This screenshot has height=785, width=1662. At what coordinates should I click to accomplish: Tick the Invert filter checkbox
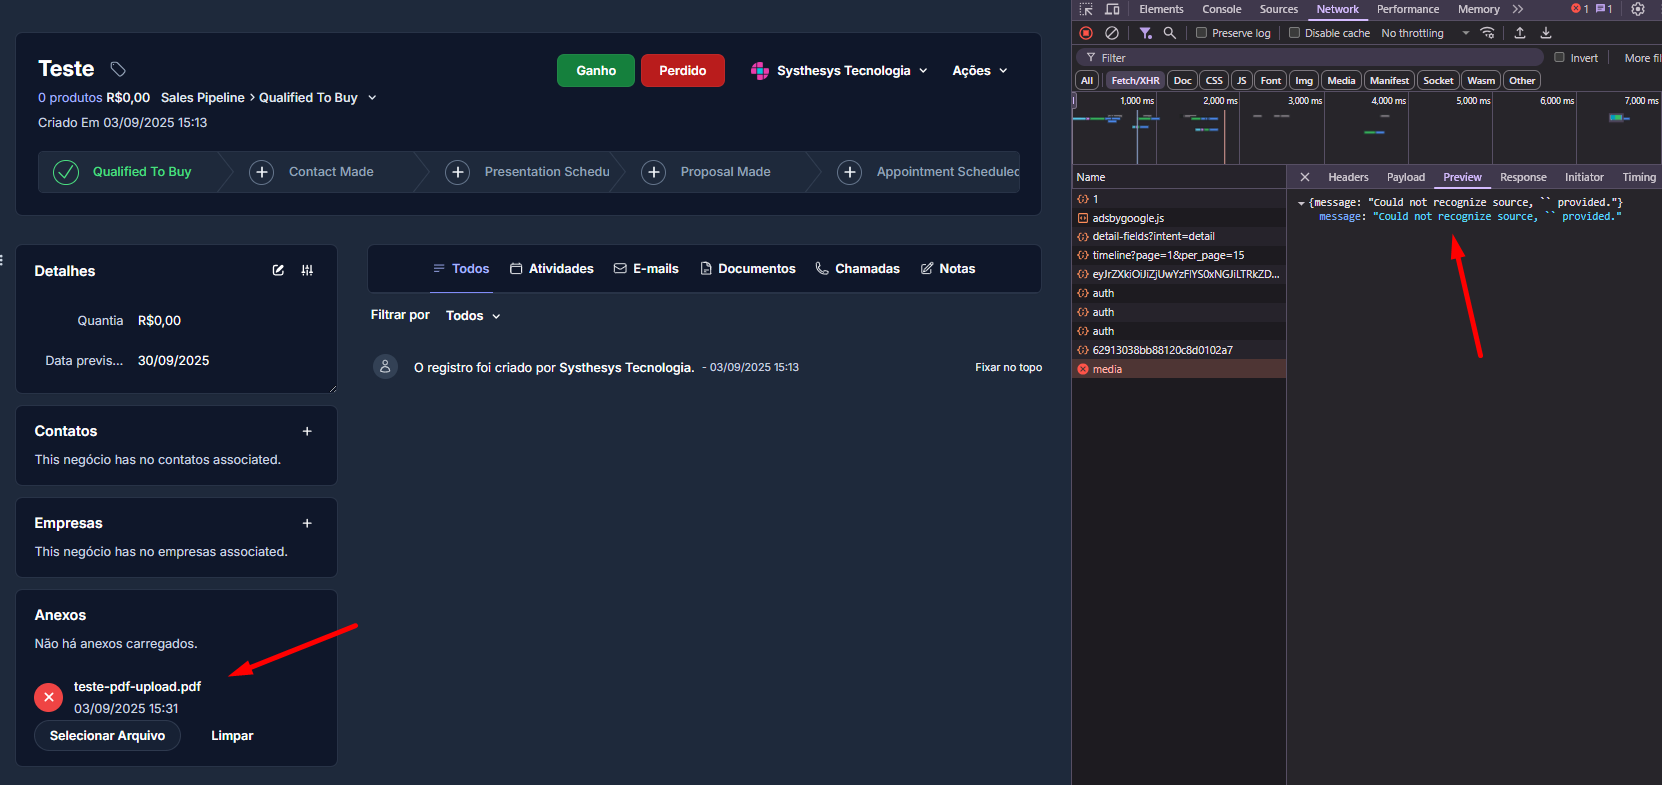[1559, 57]
